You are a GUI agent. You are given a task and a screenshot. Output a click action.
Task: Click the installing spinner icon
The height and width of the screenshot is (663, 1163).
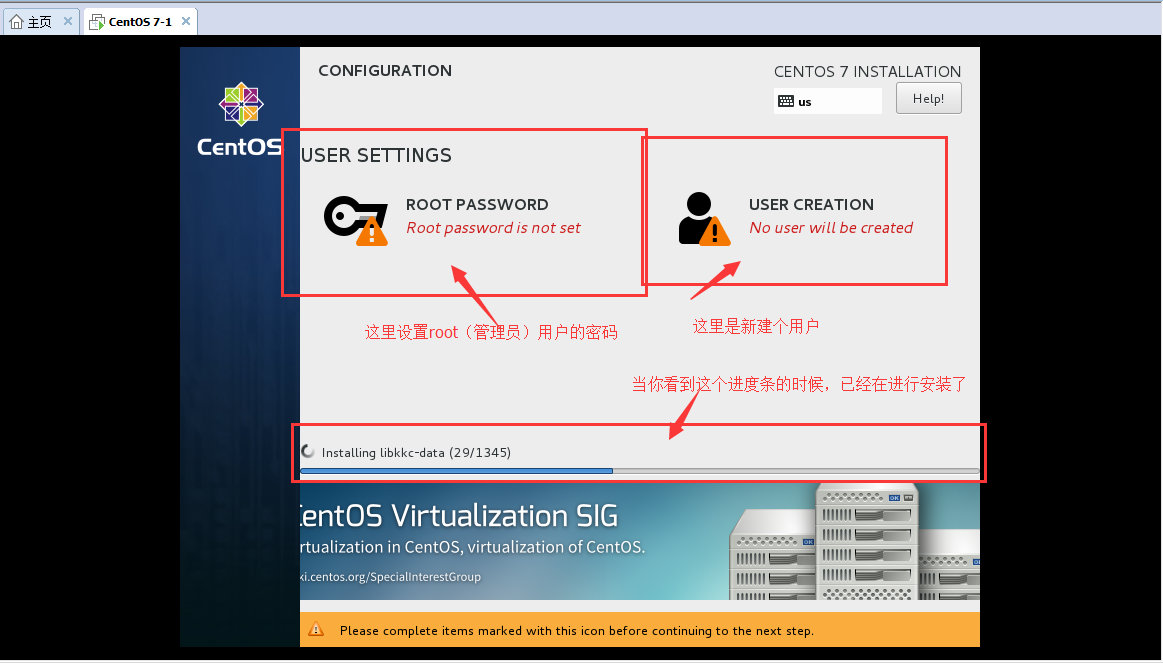[308, 452]
